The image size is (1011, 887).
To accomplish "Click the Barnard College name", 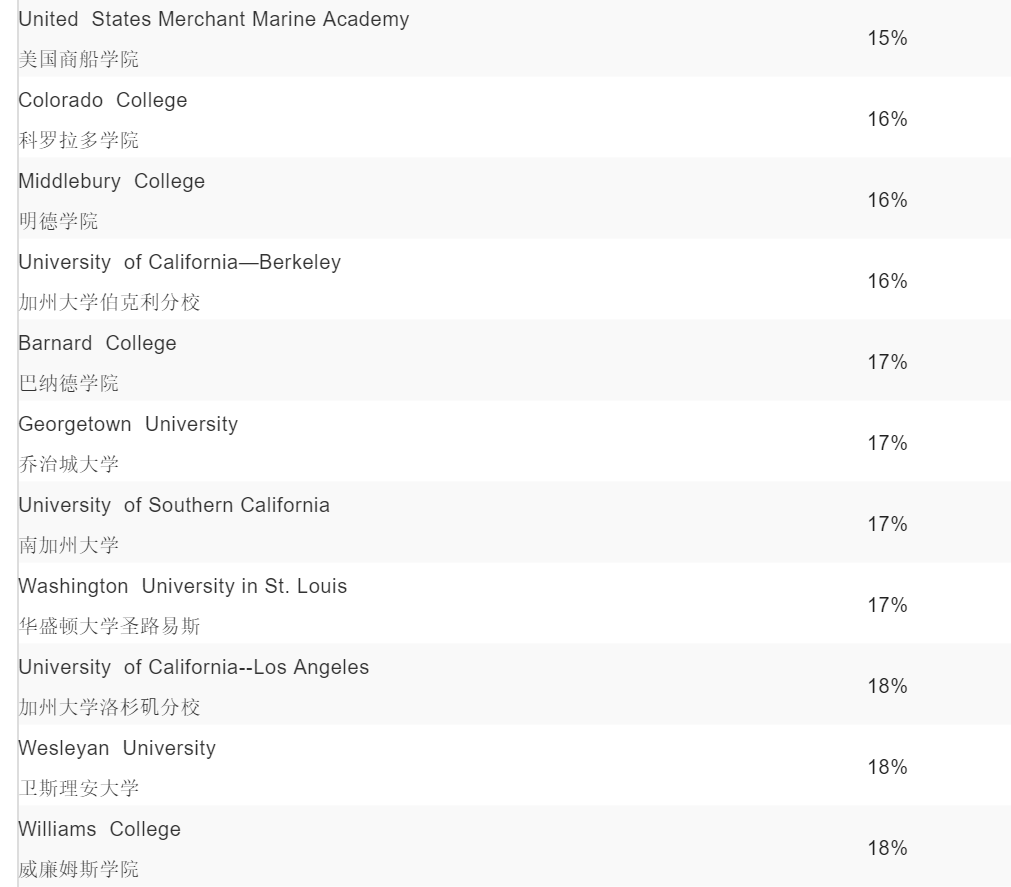I will click(x=97, y=343).
